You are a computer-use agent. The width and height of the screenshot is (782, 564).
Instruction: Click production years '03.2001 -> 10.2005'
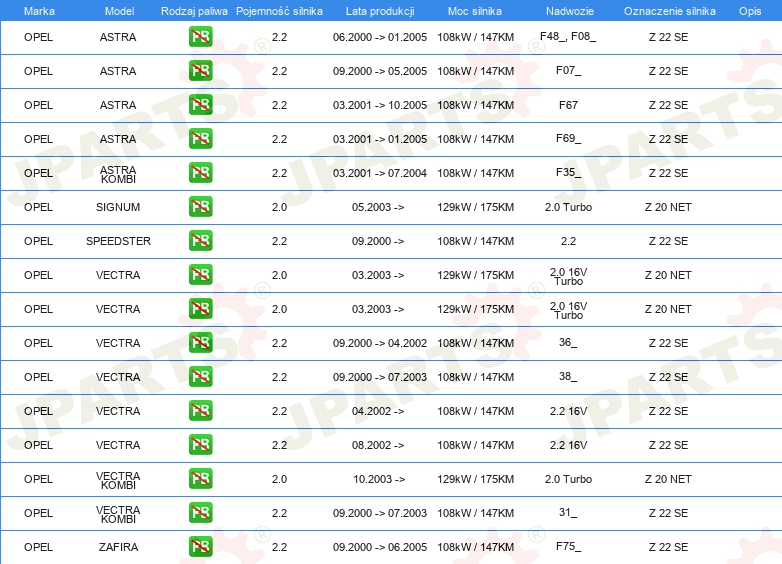380,105
